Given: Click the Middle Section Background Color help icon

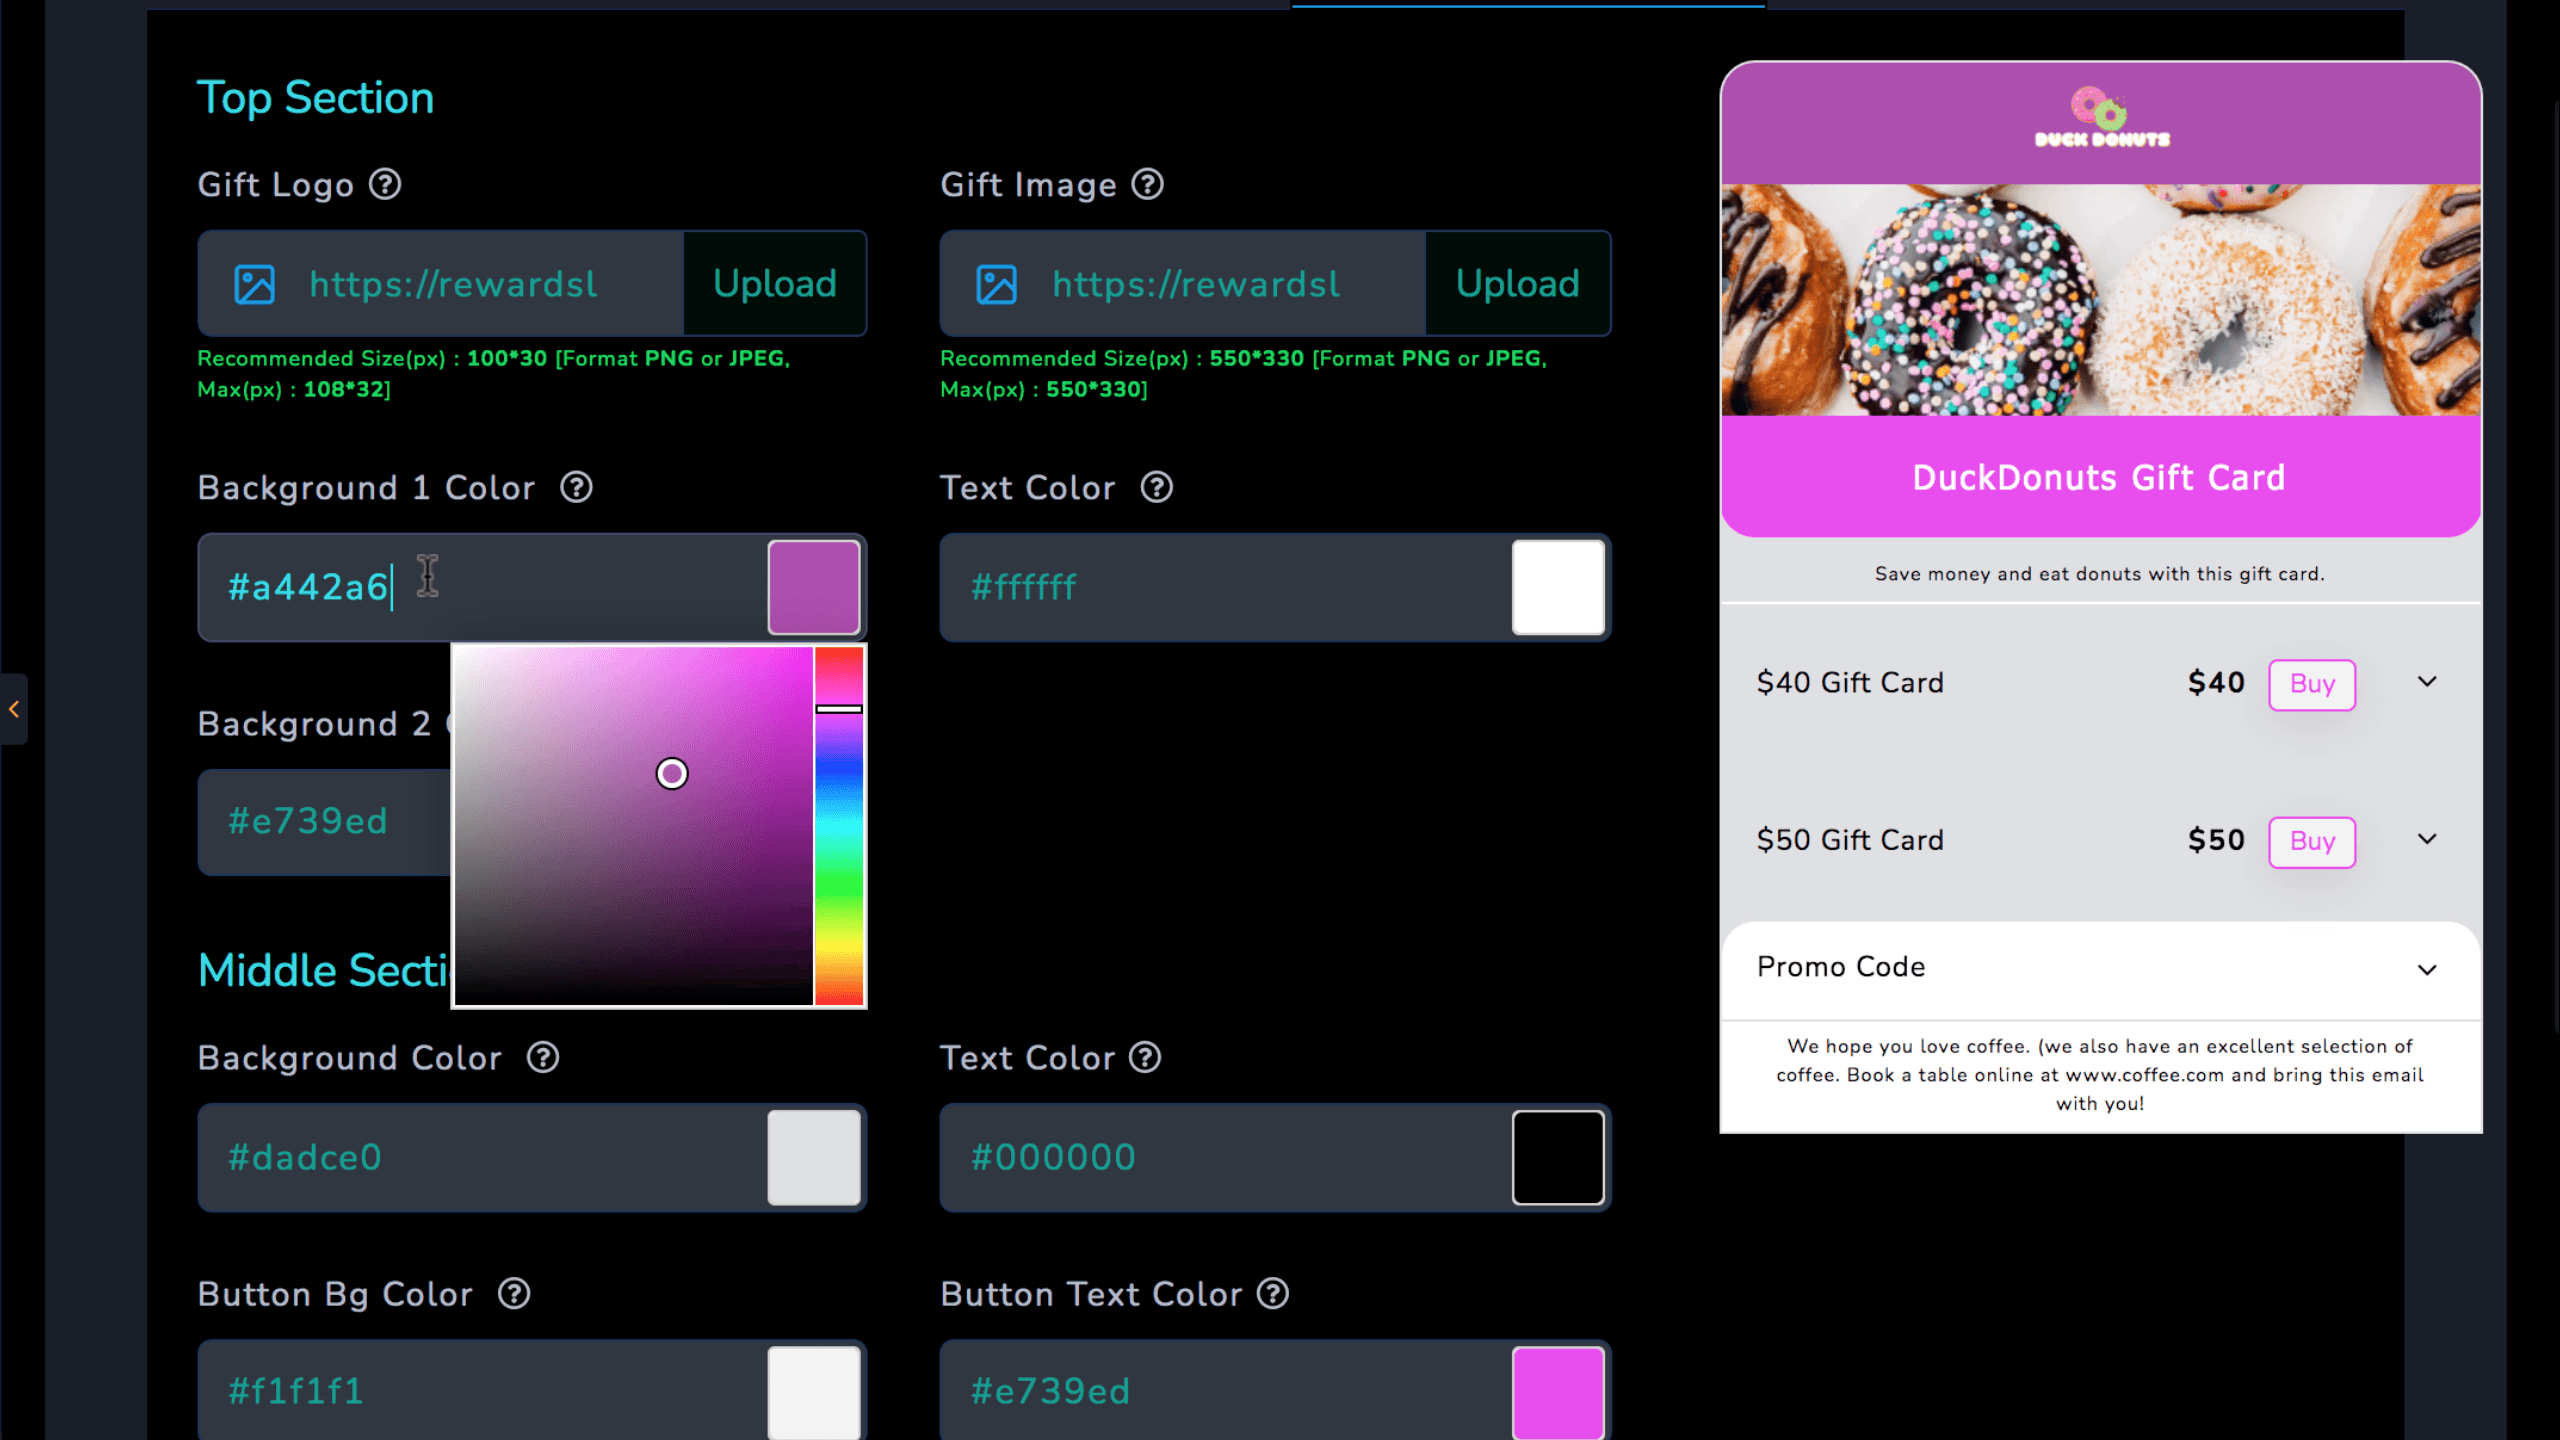Looking at the screenshot, I should (543, 1058).
